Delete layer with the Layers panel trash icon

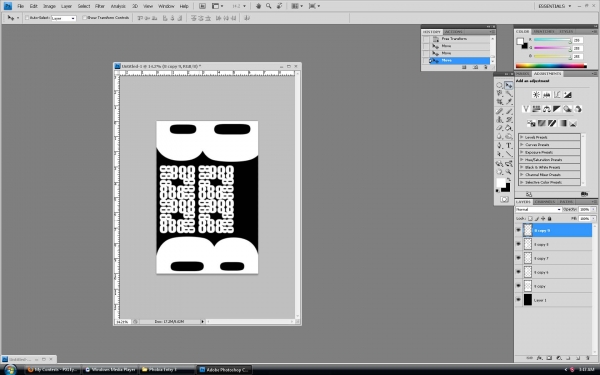(x=588, y=358)
